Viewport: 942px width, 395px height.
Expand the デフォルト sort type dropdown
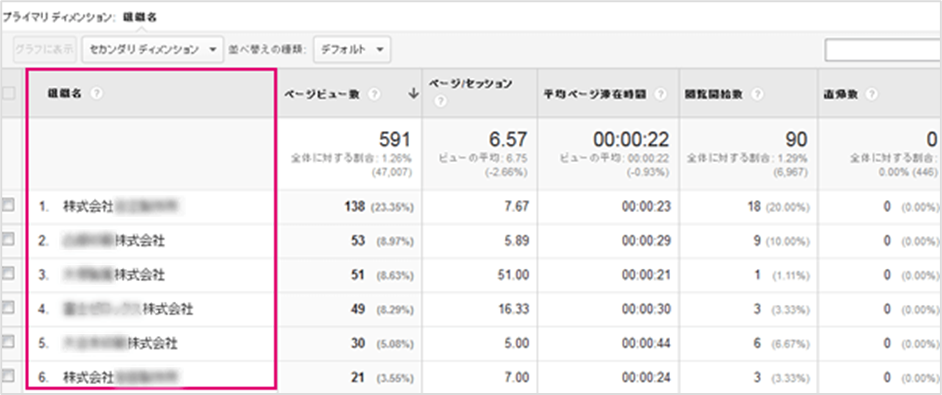pos(352,50)
